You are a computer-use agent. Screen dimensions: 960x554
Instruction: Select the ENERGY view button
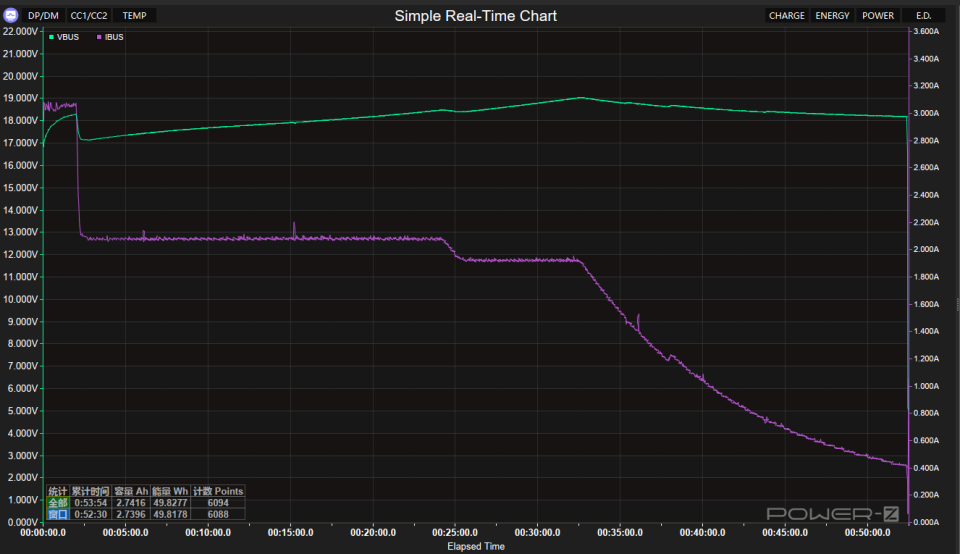(x=832, y=15)
